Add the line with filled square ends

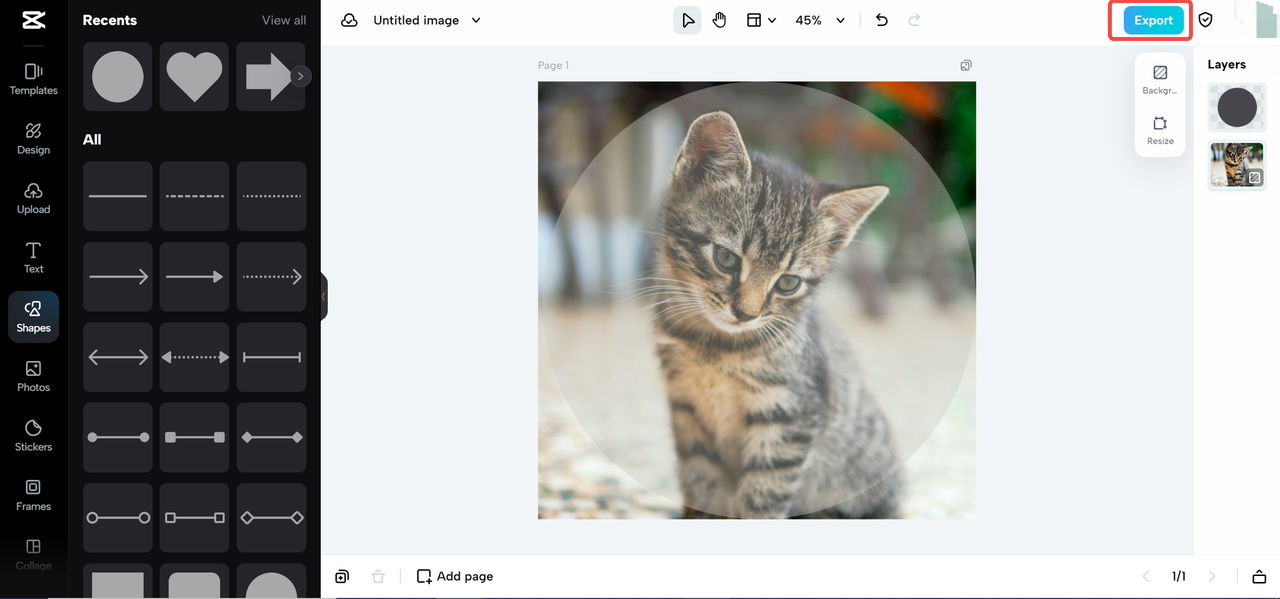[x=194, y=437]
